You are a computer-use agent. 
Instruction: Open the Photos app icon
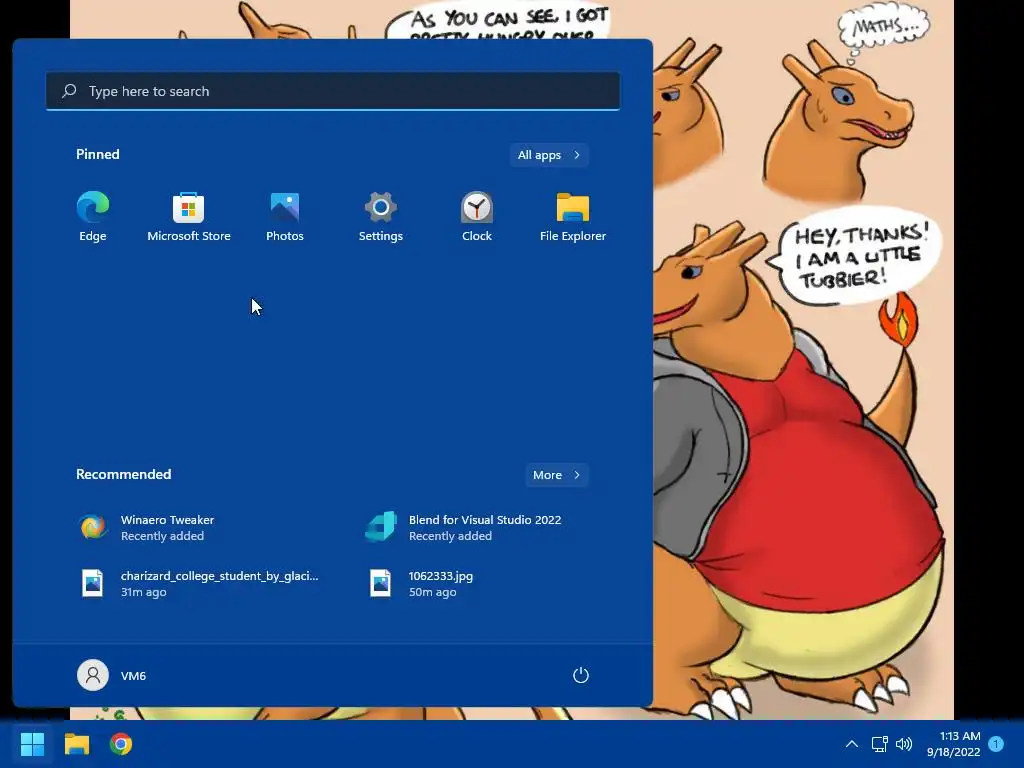click(x=285, y=217)
